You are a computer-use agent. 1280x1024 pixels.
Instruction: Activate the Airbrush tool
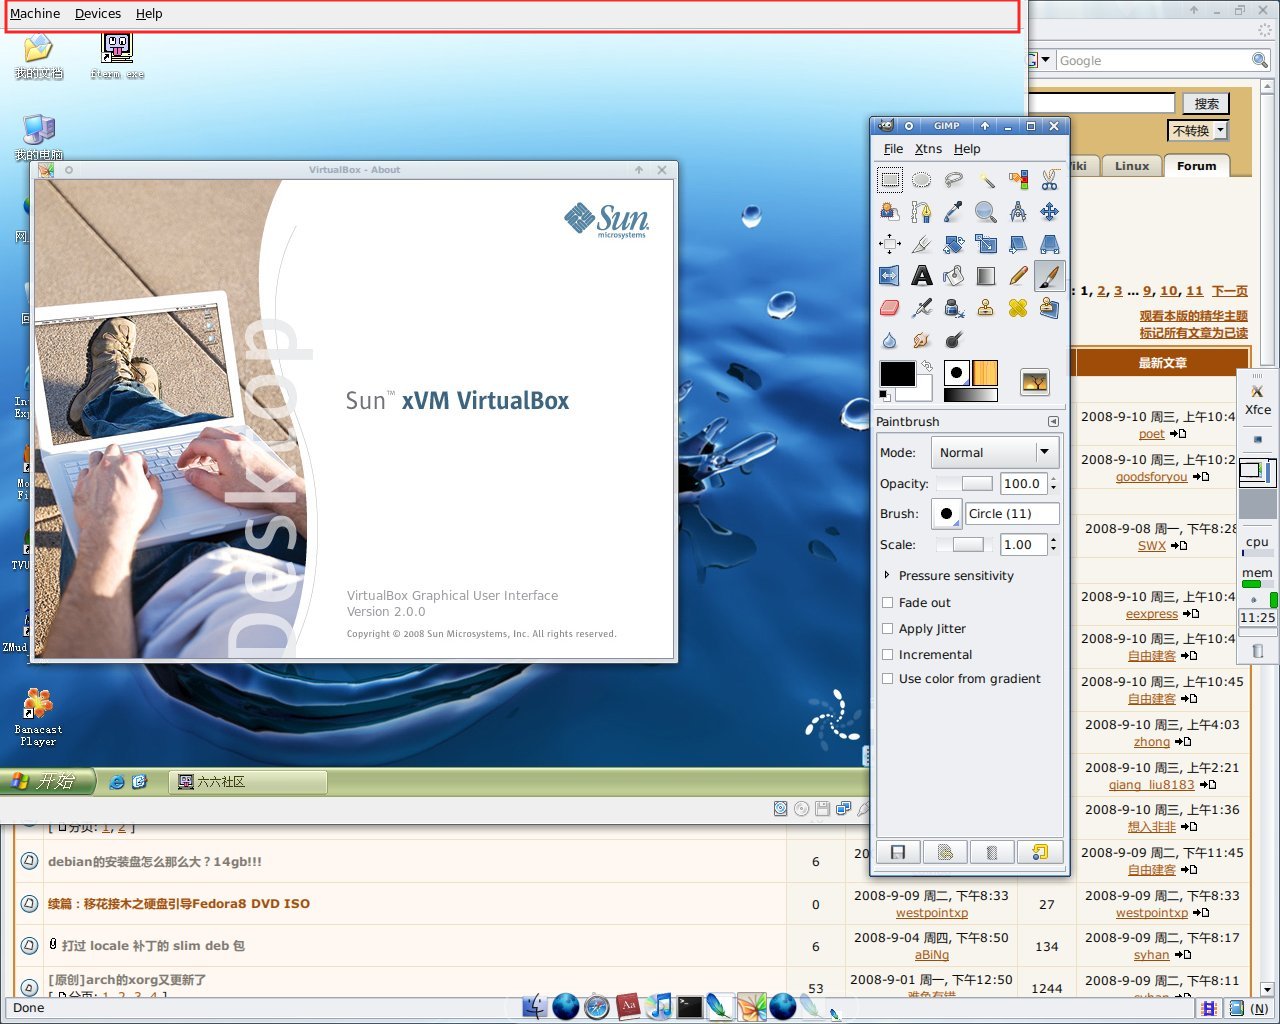click(x=922, y=308)
